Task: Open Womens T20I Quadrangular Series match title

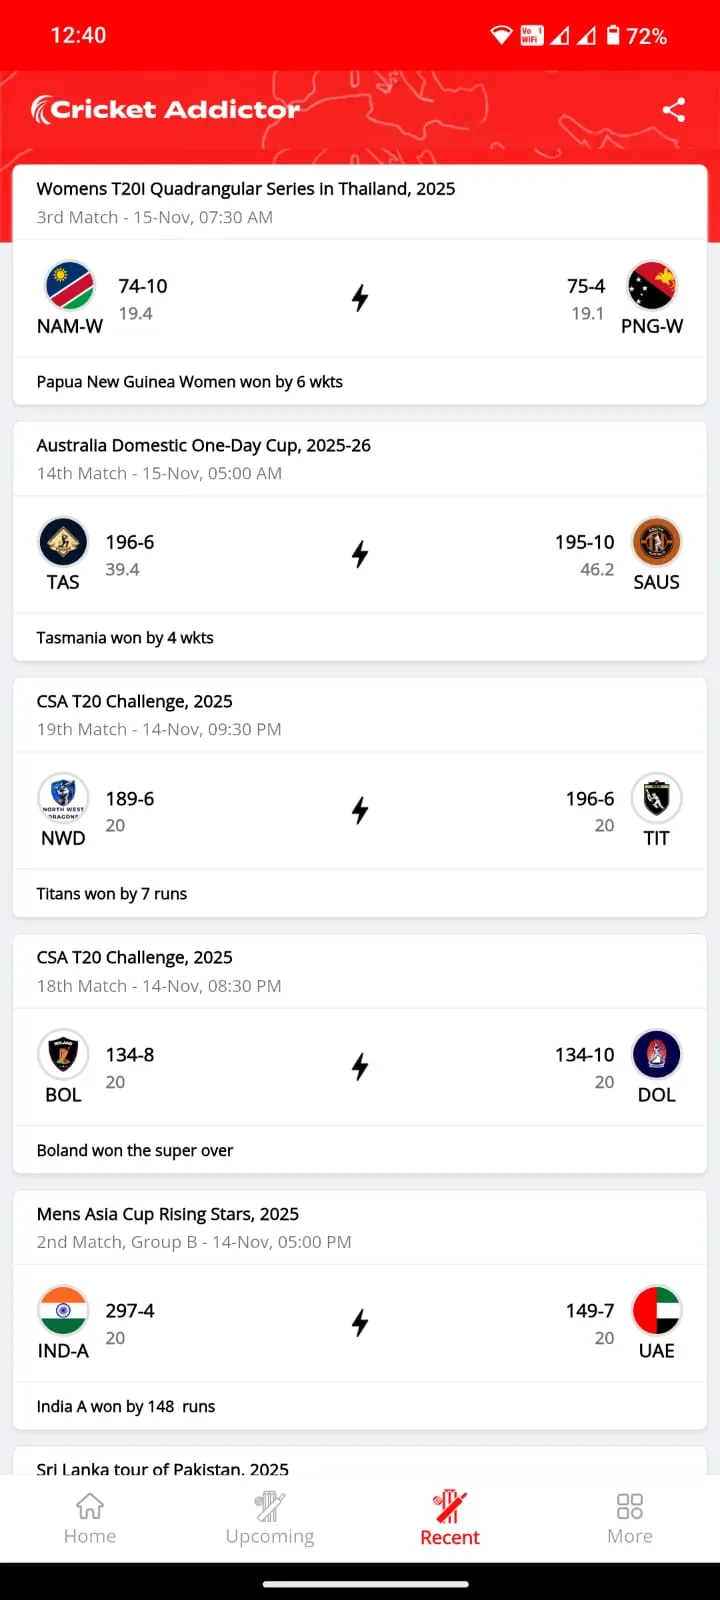Action: pos(246,189)
